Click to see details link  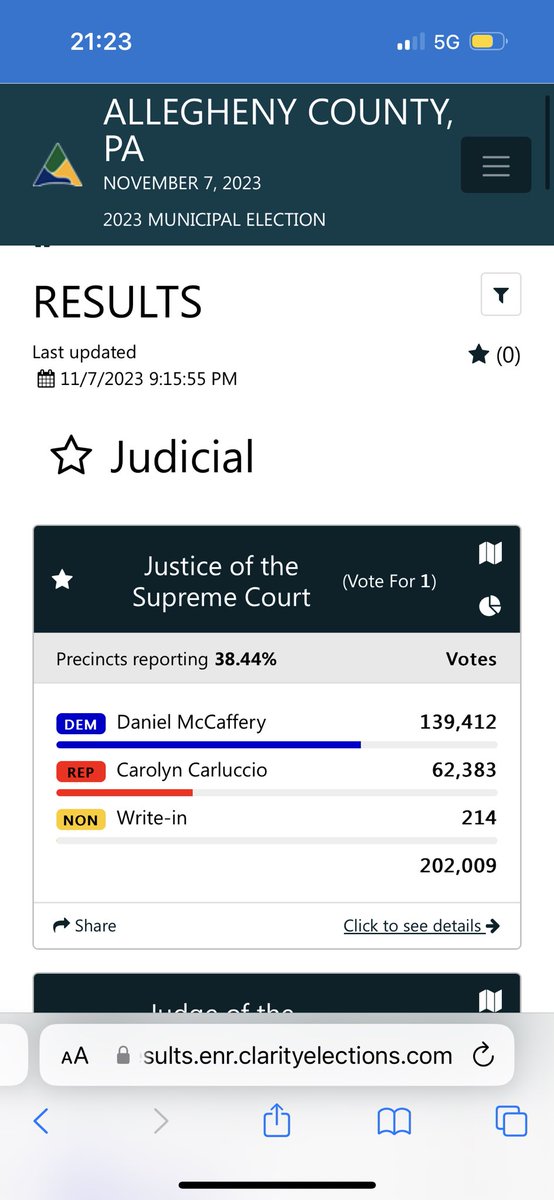[x=421, y=926]
